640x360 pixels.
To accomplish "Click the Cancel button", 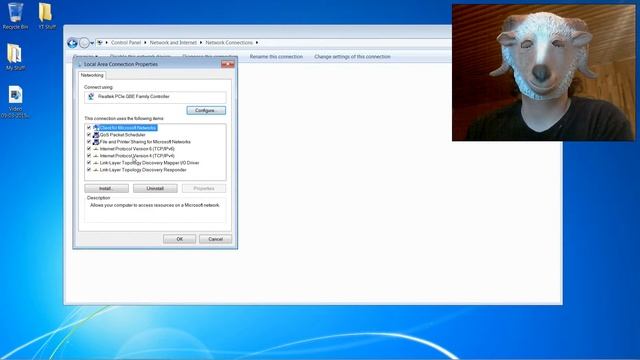I will (216, 239).
